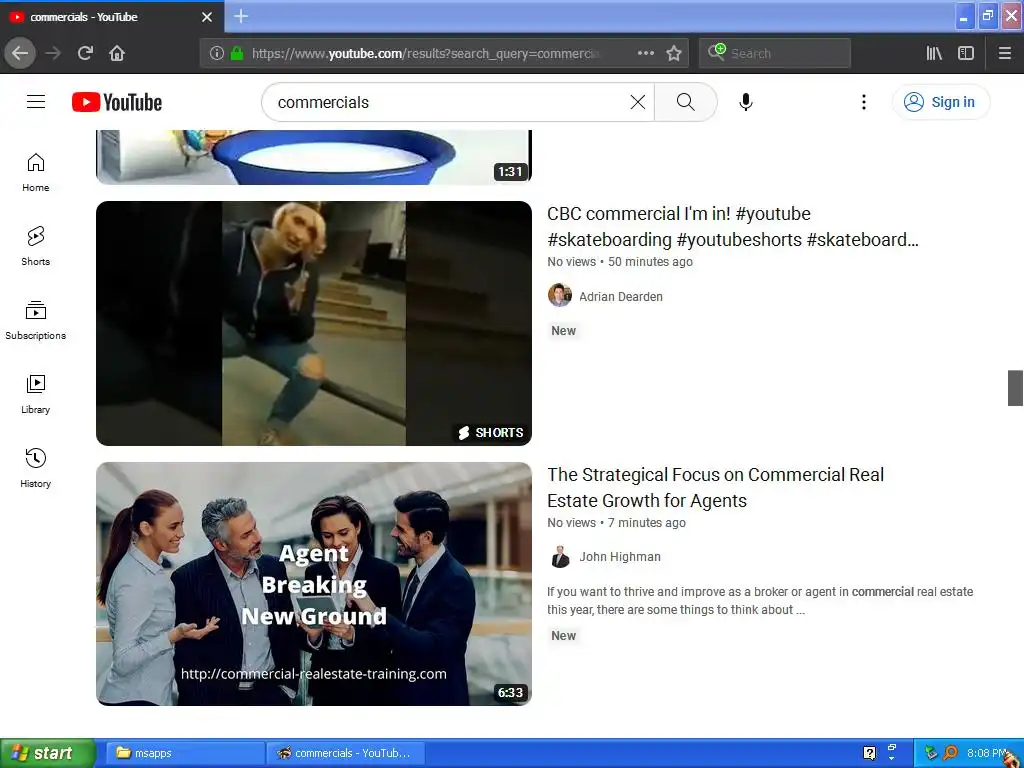Click the real estate video description text

click(x=760, y=601)
